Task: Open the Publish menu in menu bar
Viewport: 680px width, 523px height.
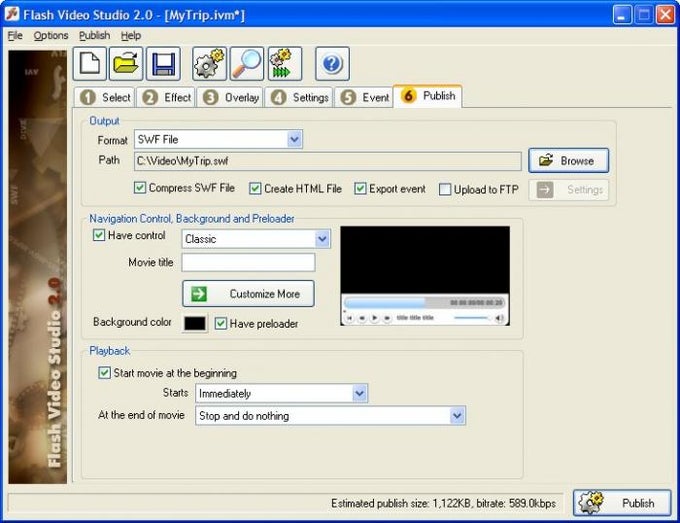Action: coord(94,36)
